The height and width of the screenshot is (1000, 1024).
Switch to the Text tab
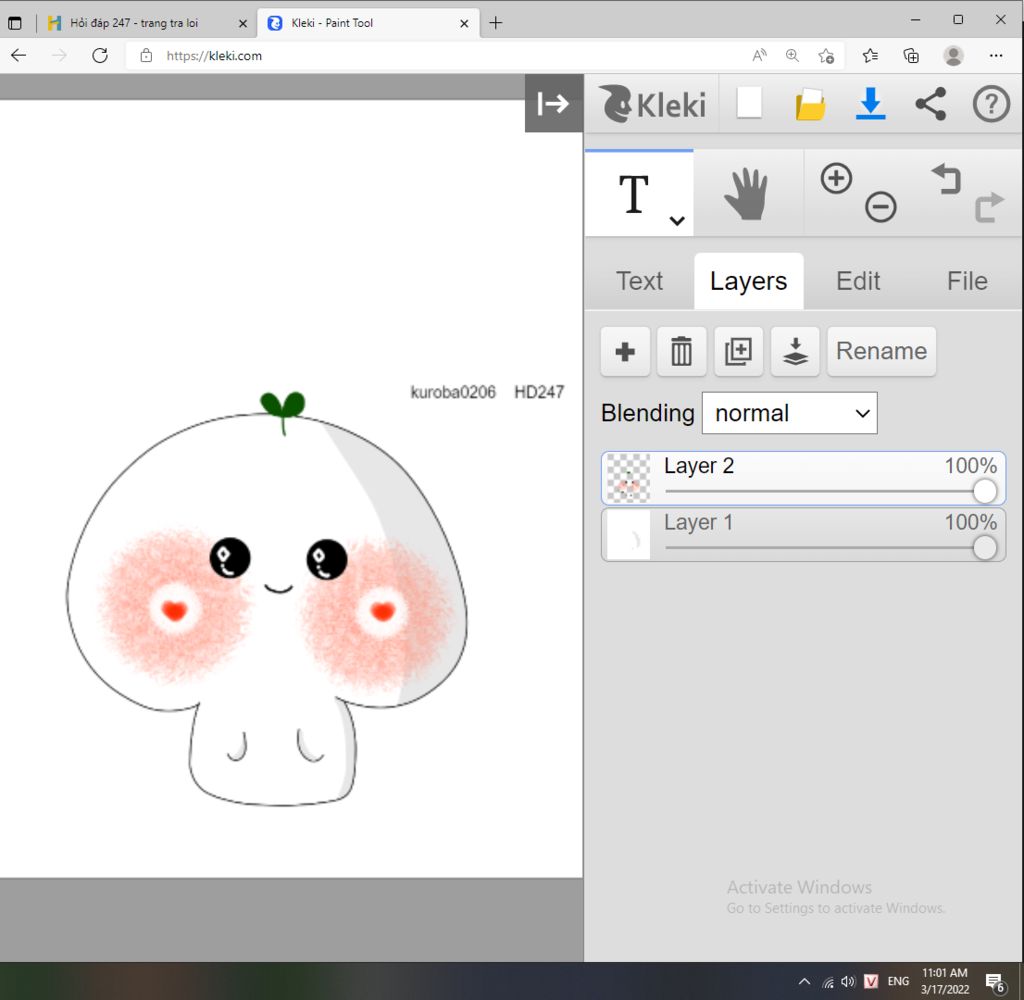pyautogui.click(x=639, y=281)
